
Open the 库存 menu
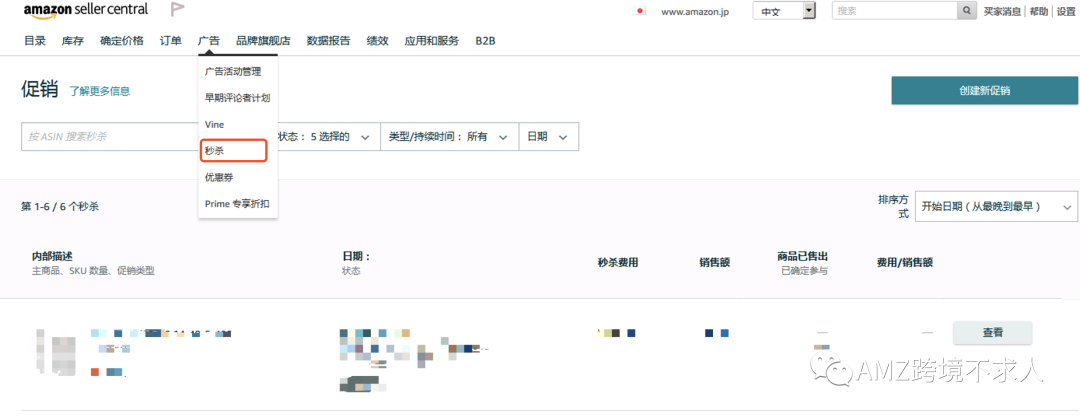click(x=73, y=41)
